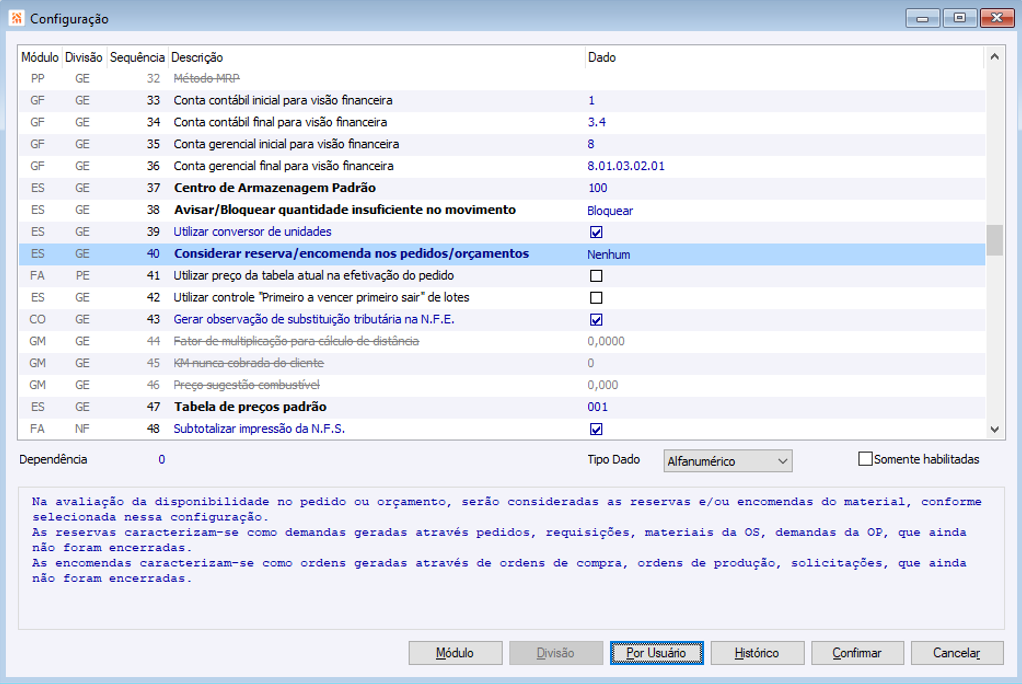This screenshot has width=1022, height=684.
Task: Click the Divisão button
Action: click(555, 653)
